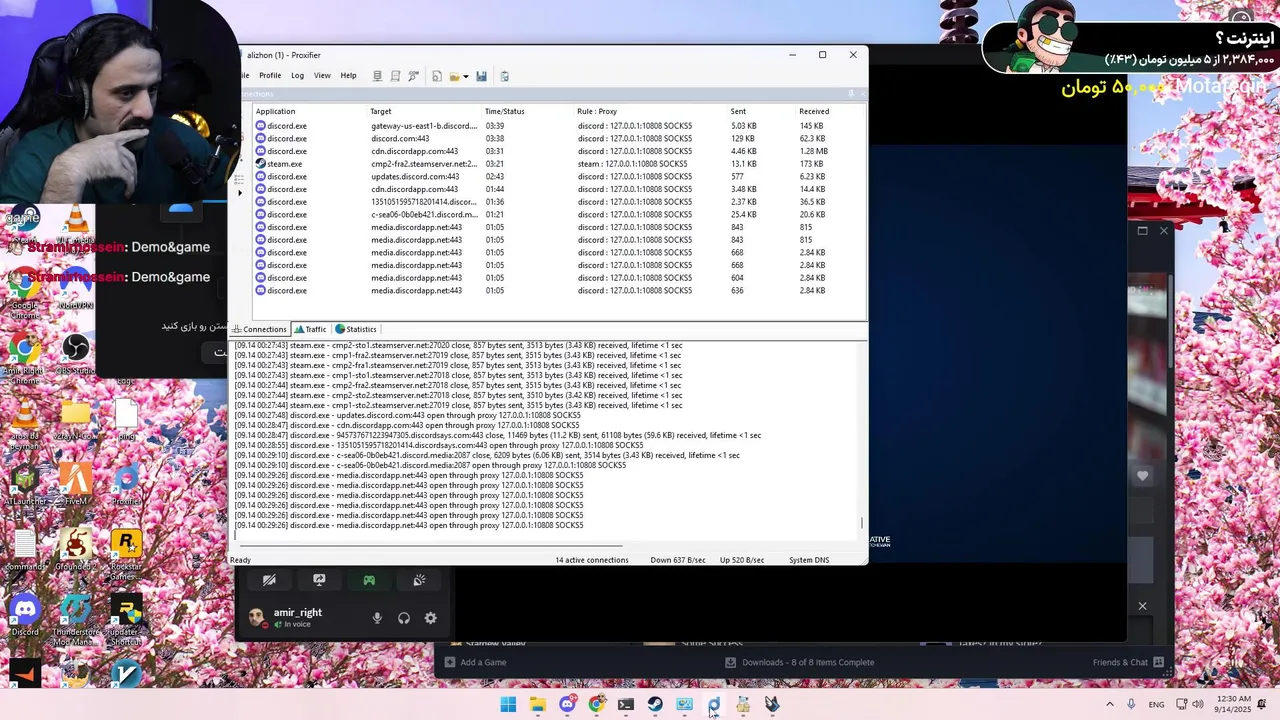Click 'Add a Game' in Steam
Viewport: 1280px width, 720px height.
tap(476, 662)
